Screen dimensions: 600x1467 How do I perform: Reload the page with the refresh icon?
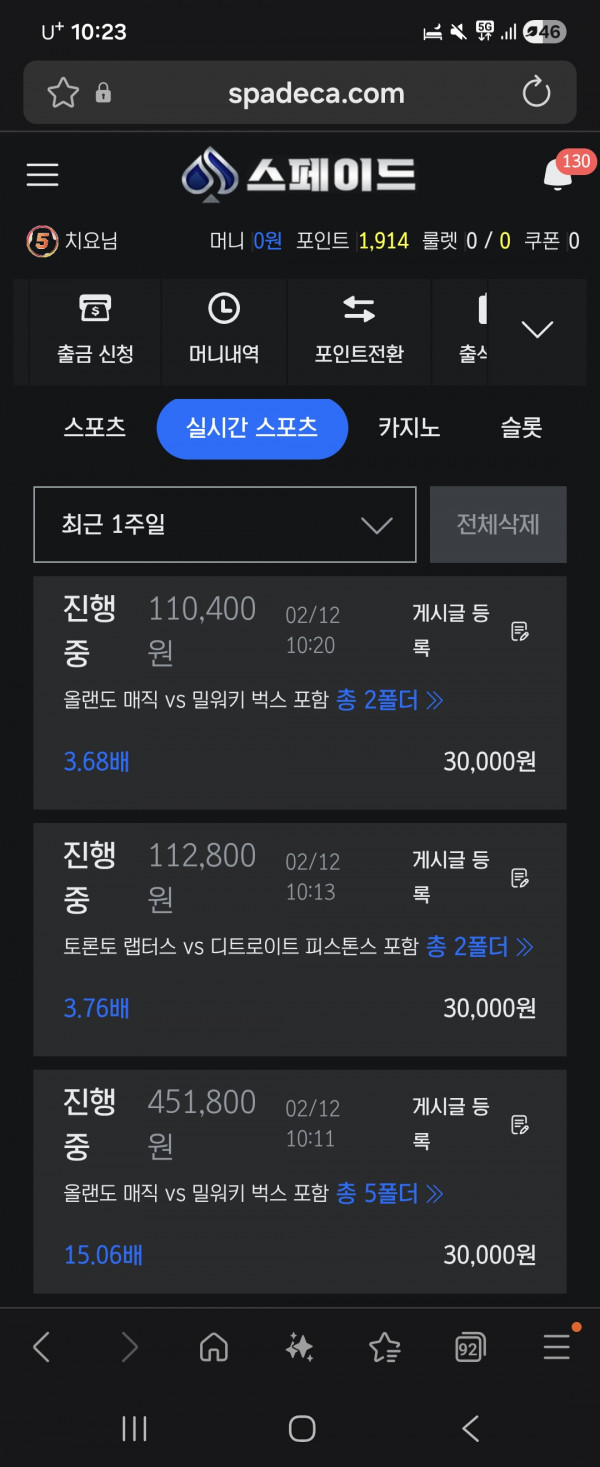(x=537, y=93)
